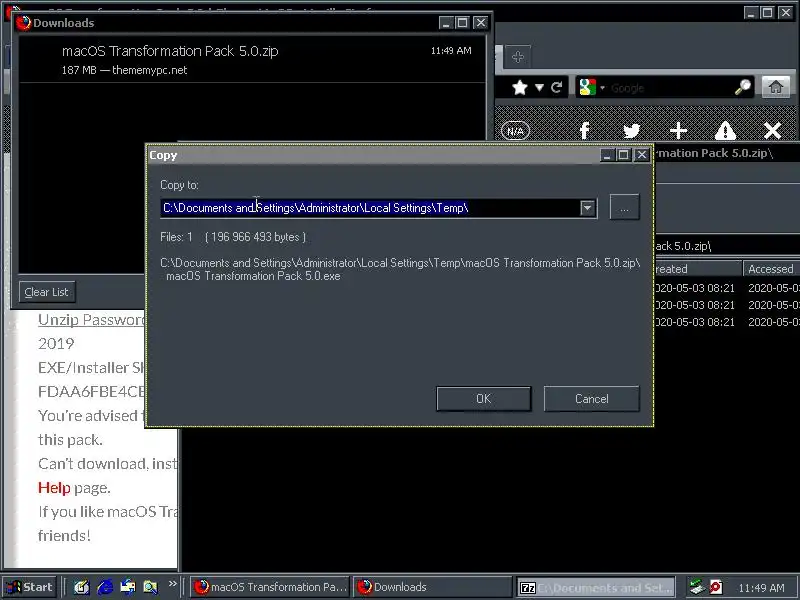This screenshot has height=600, width=800.
Task: Open the Start menu
Action: click(x=30, y=587)
